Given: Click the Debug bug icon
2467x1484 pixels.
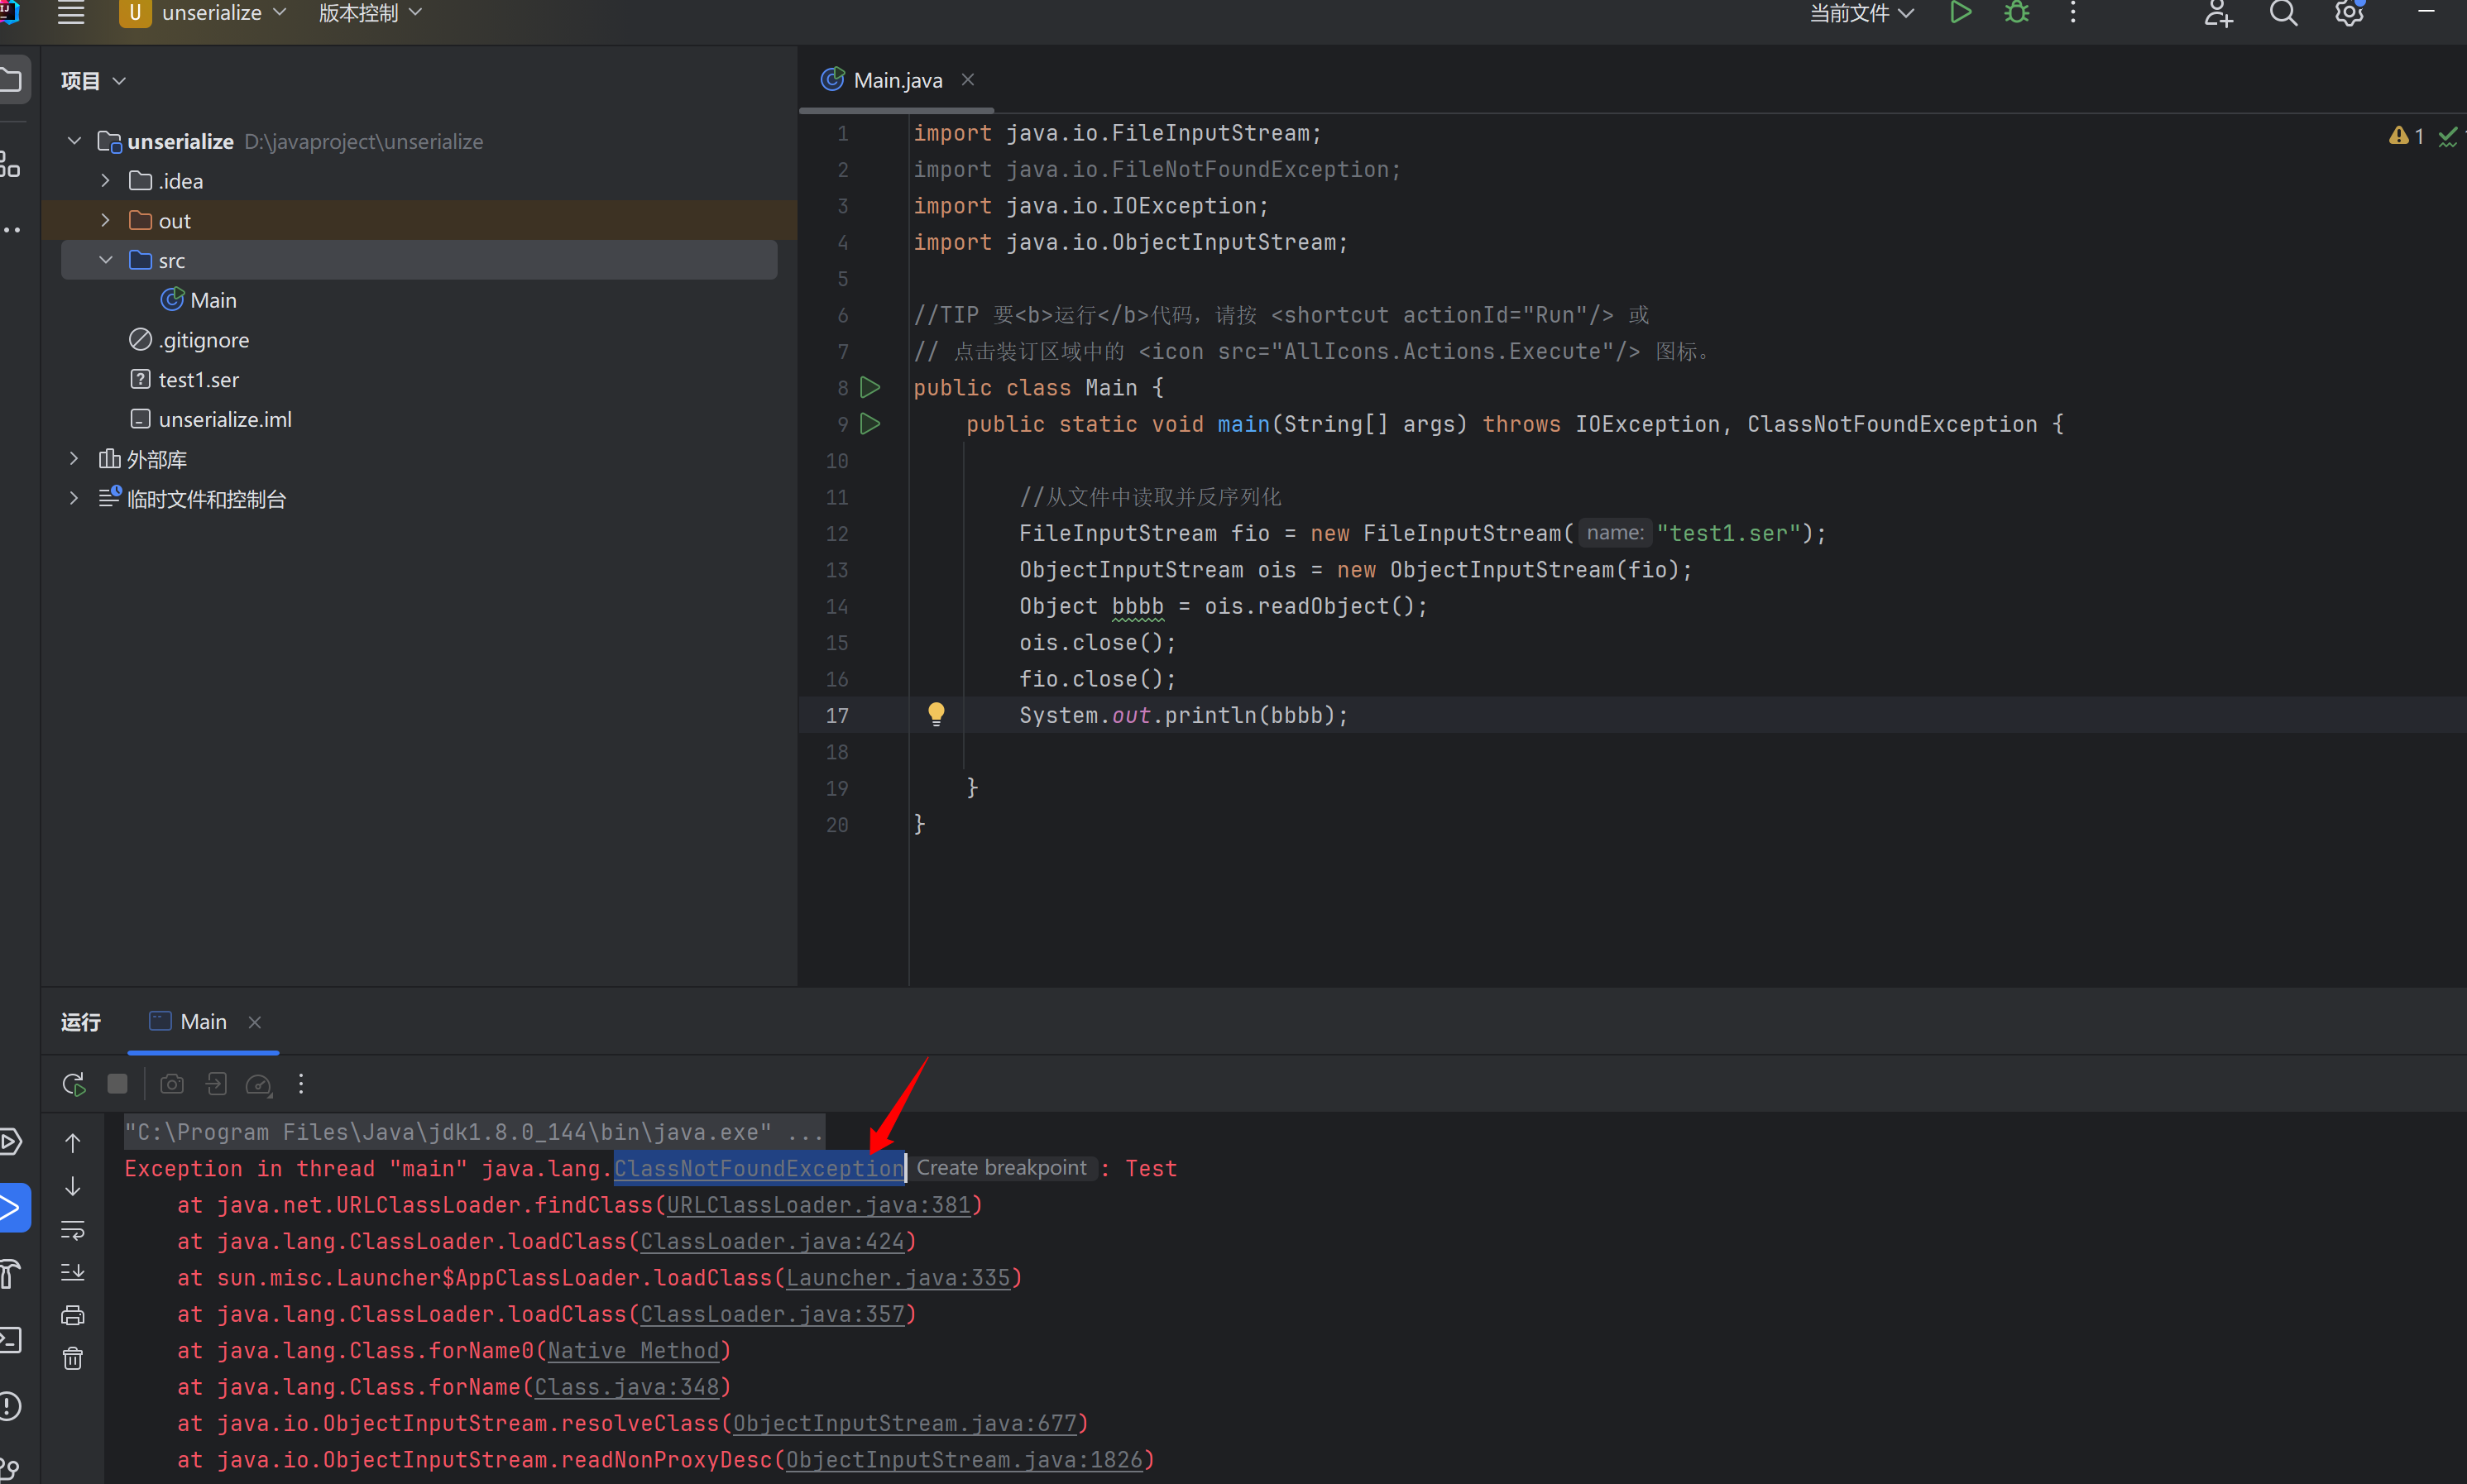Looking at the screenshot, I should pyautogui.click(x=2017, y=13).
